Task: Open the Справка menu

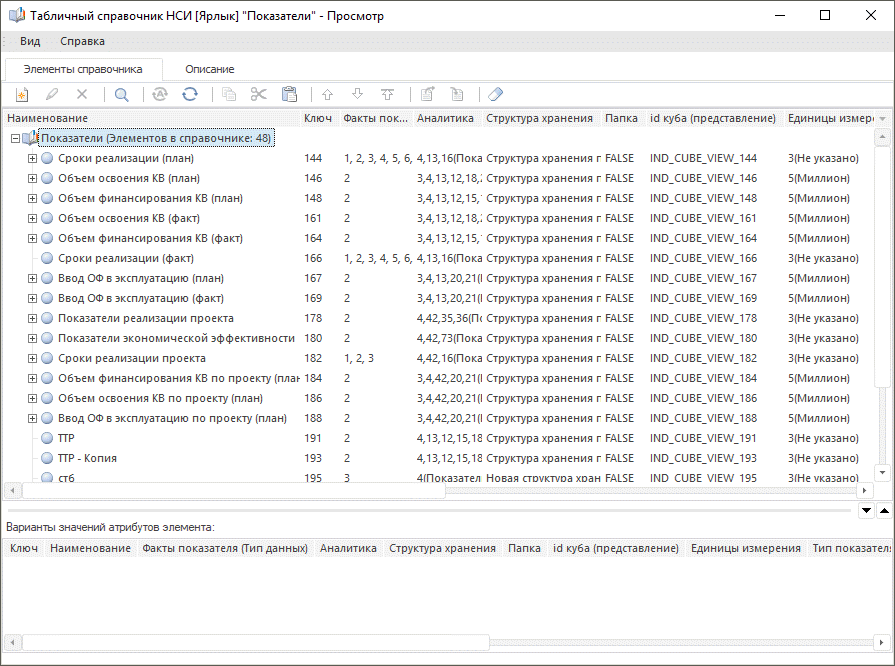Action: click(x=82, y=41)
